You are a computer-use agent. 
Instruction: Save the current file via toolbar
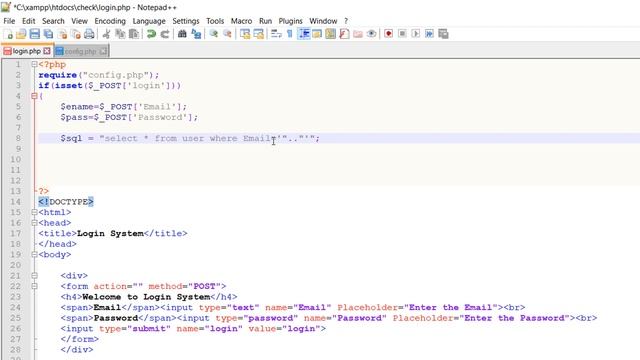click(x=35, y=34)
